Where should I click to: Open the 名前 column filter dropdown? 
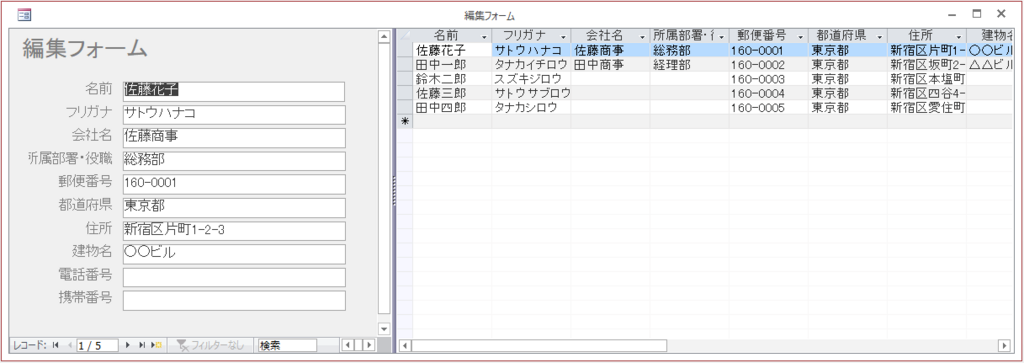click(484, 36)
